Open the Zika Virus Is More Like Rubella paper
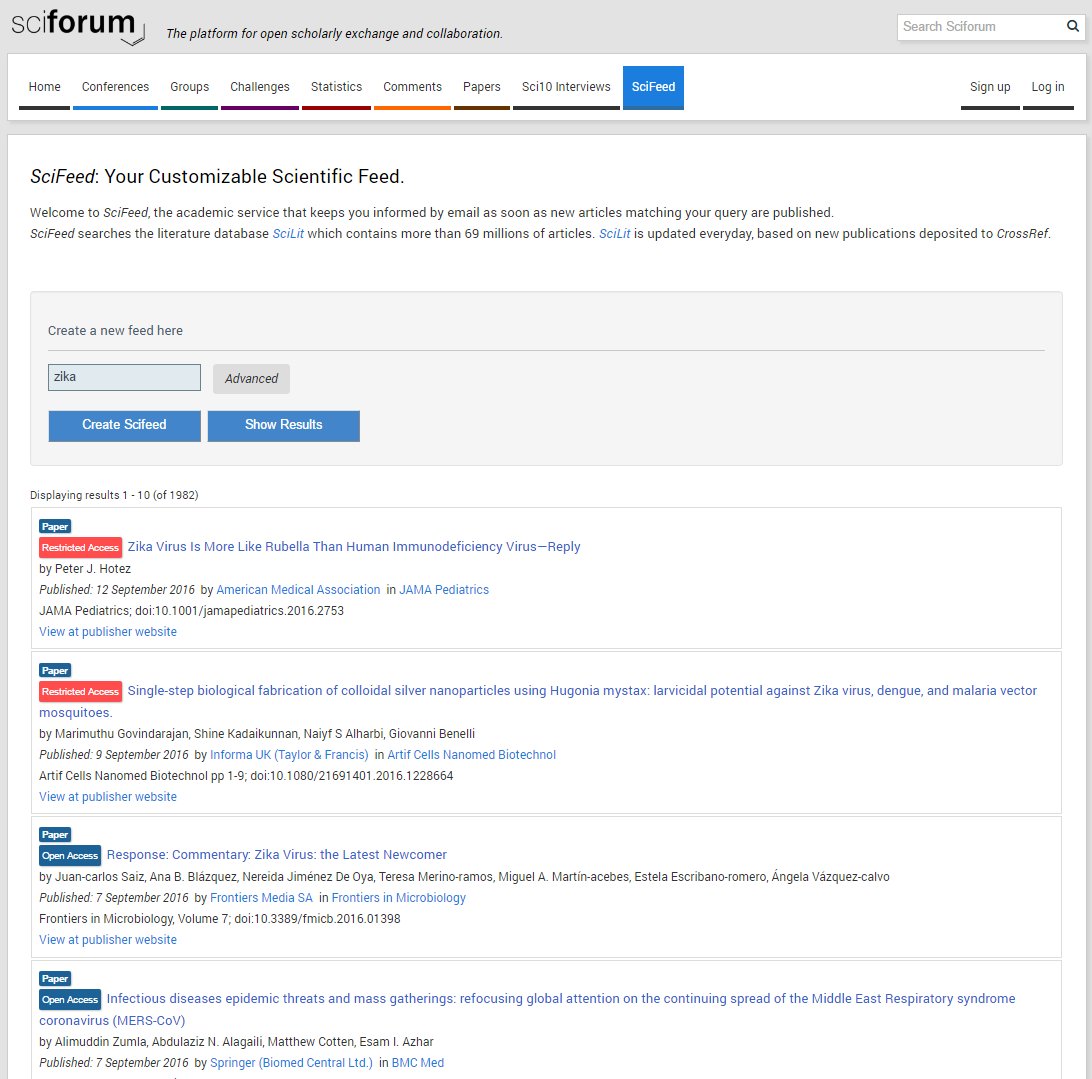Viewport: 1092px width, 1079px height. (354, 547)
